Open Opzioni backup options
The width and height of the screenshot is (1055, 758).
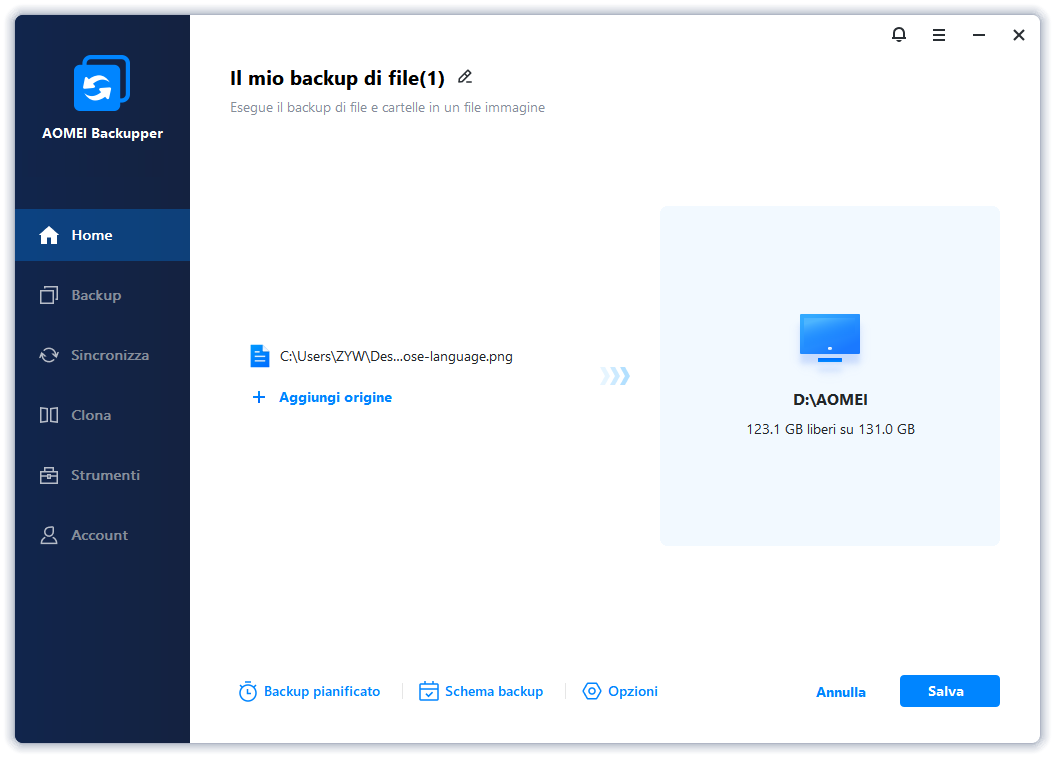620,691
